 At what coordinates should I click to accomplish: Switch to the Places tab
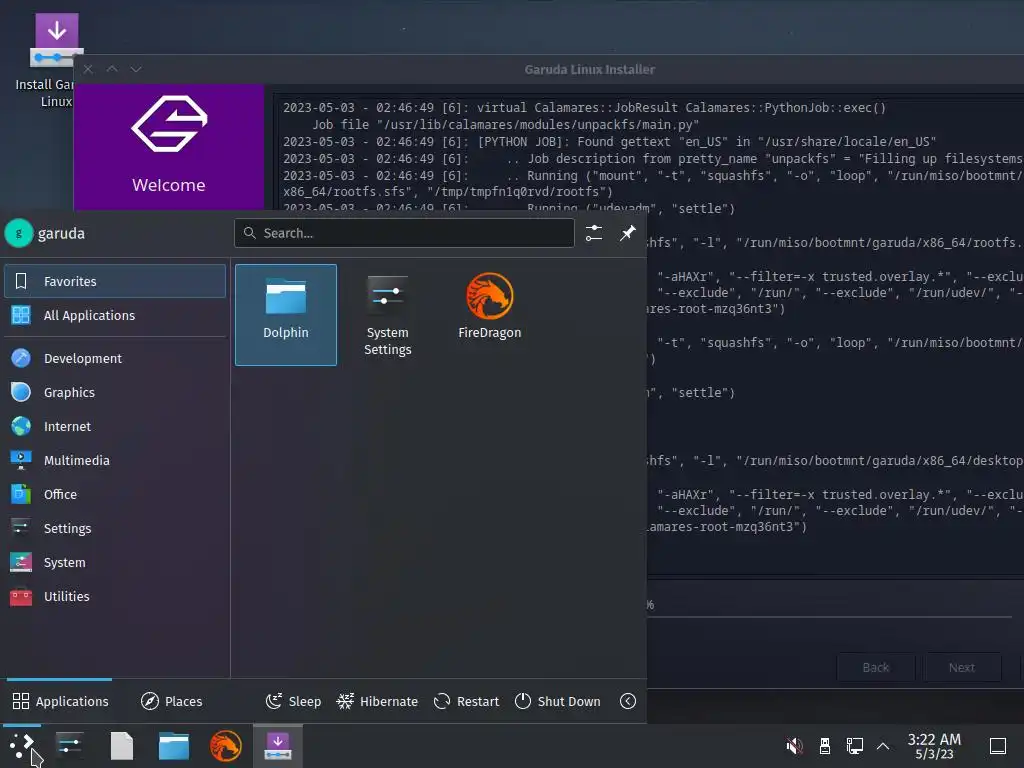(172, 701)
